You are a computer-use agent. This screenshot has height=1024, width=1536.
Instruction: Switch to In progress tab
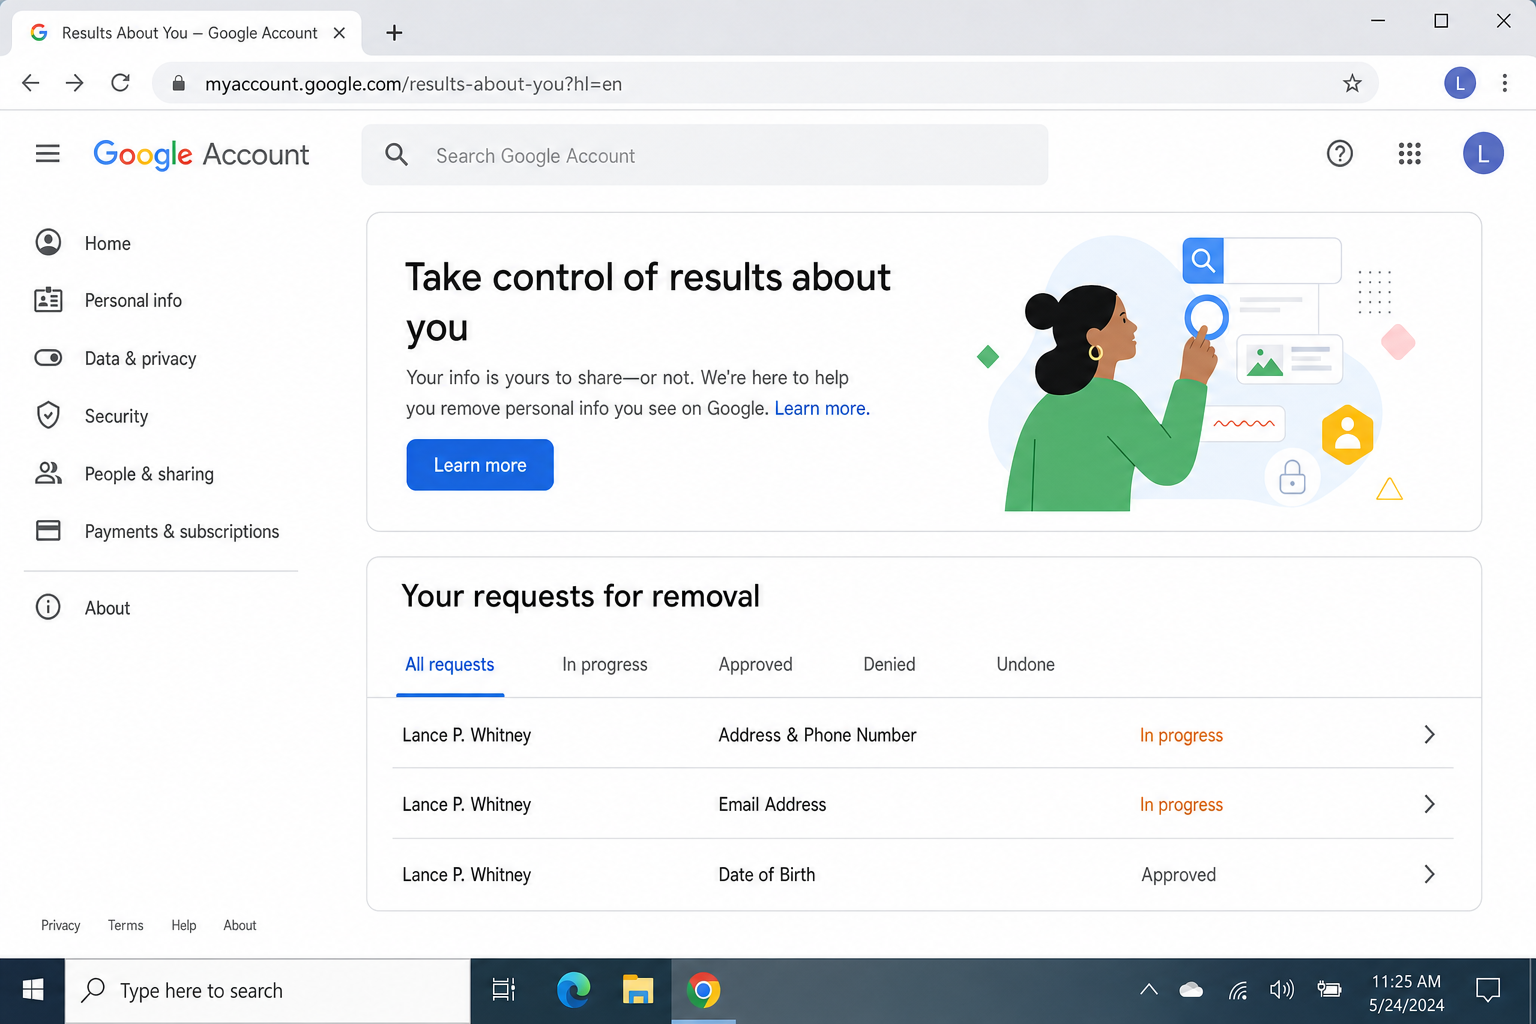coord(605,665)
